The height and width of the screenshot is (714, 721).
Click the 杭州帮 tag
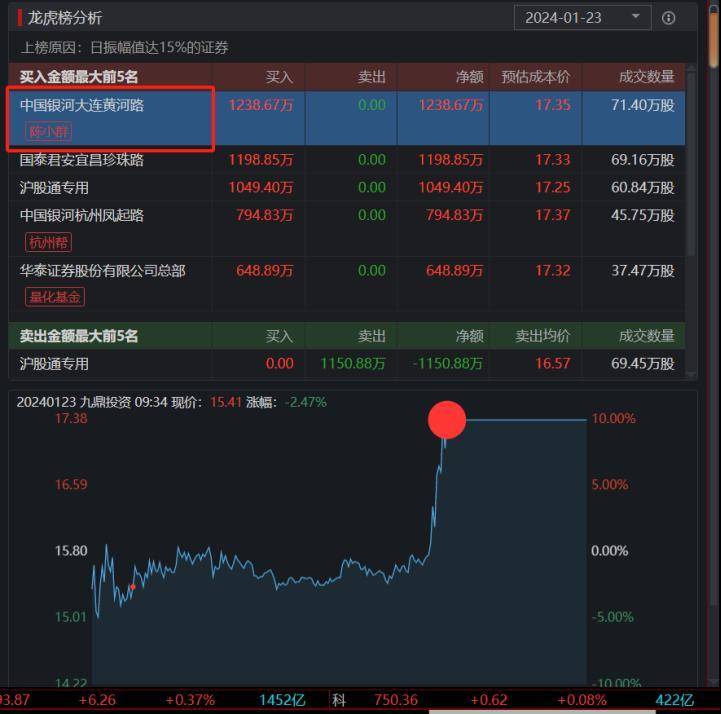tap(48, 242)
